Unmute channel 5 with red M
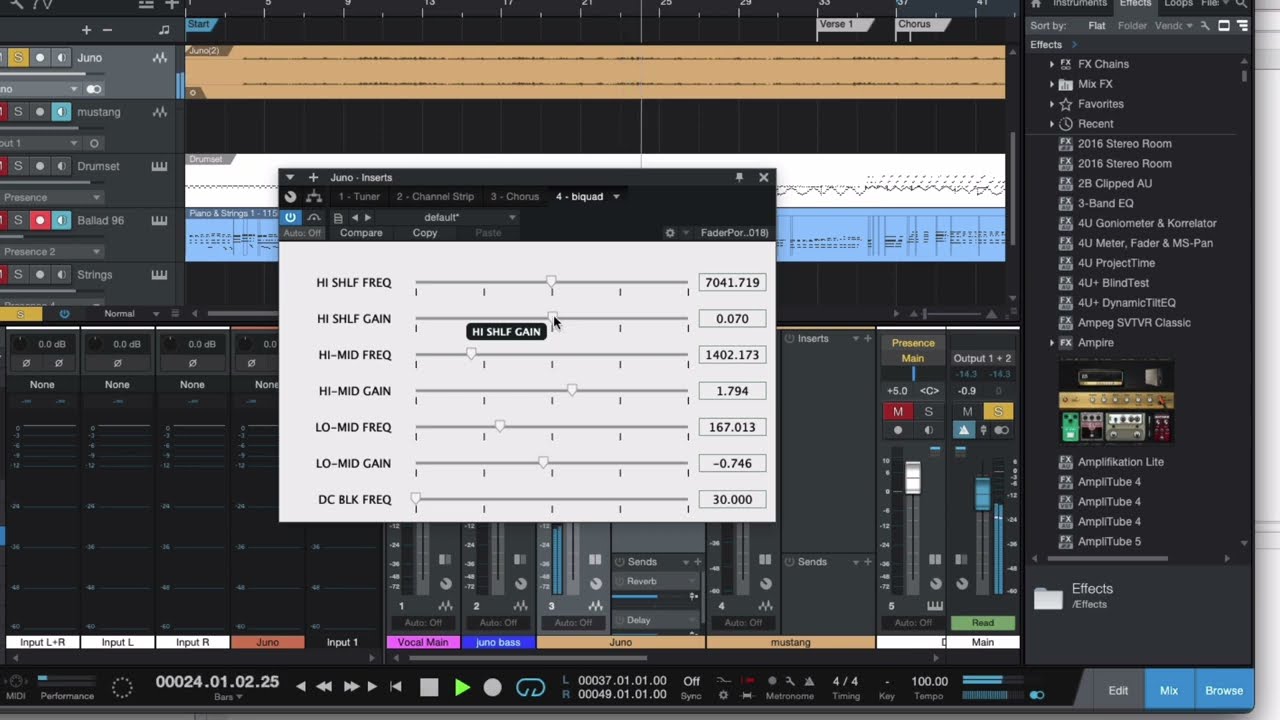 898,411
